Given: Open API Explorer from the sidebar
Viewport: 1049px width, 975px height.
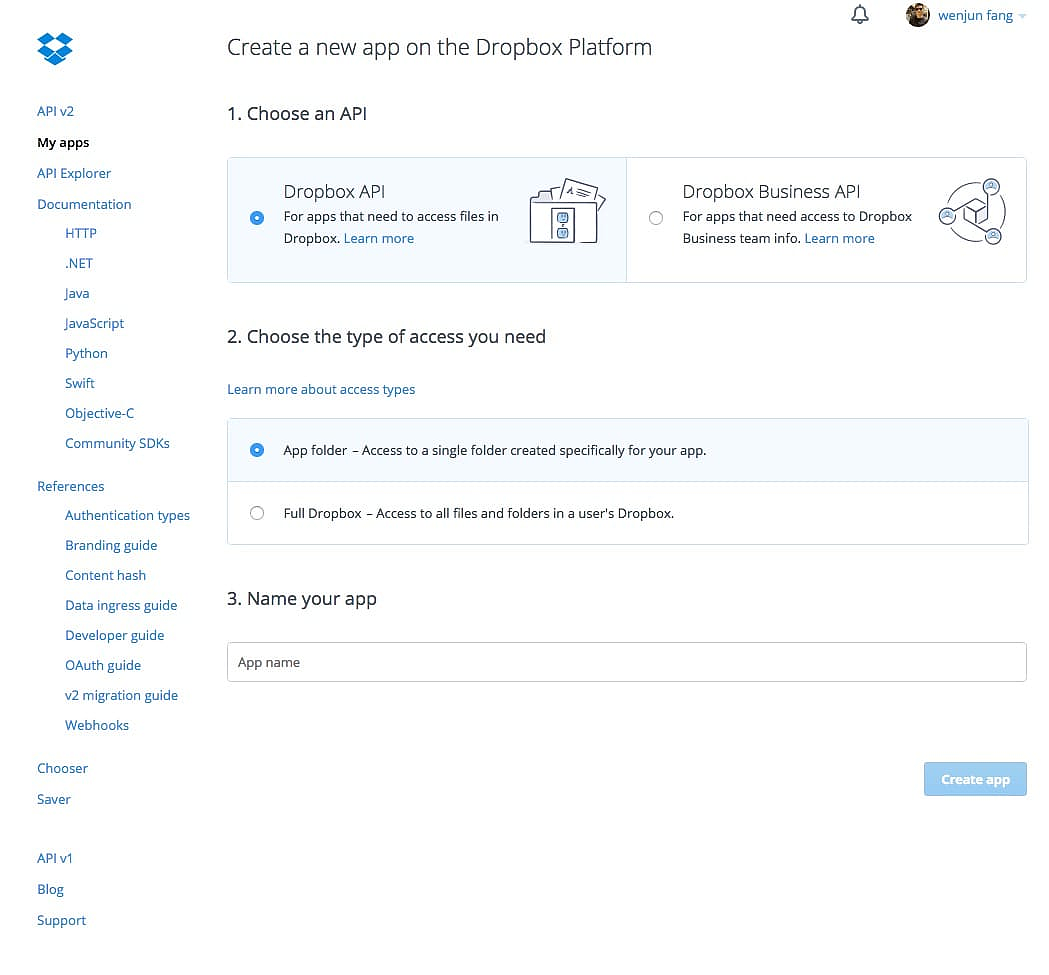Looking at the screenshot, I should coord(74,173).
